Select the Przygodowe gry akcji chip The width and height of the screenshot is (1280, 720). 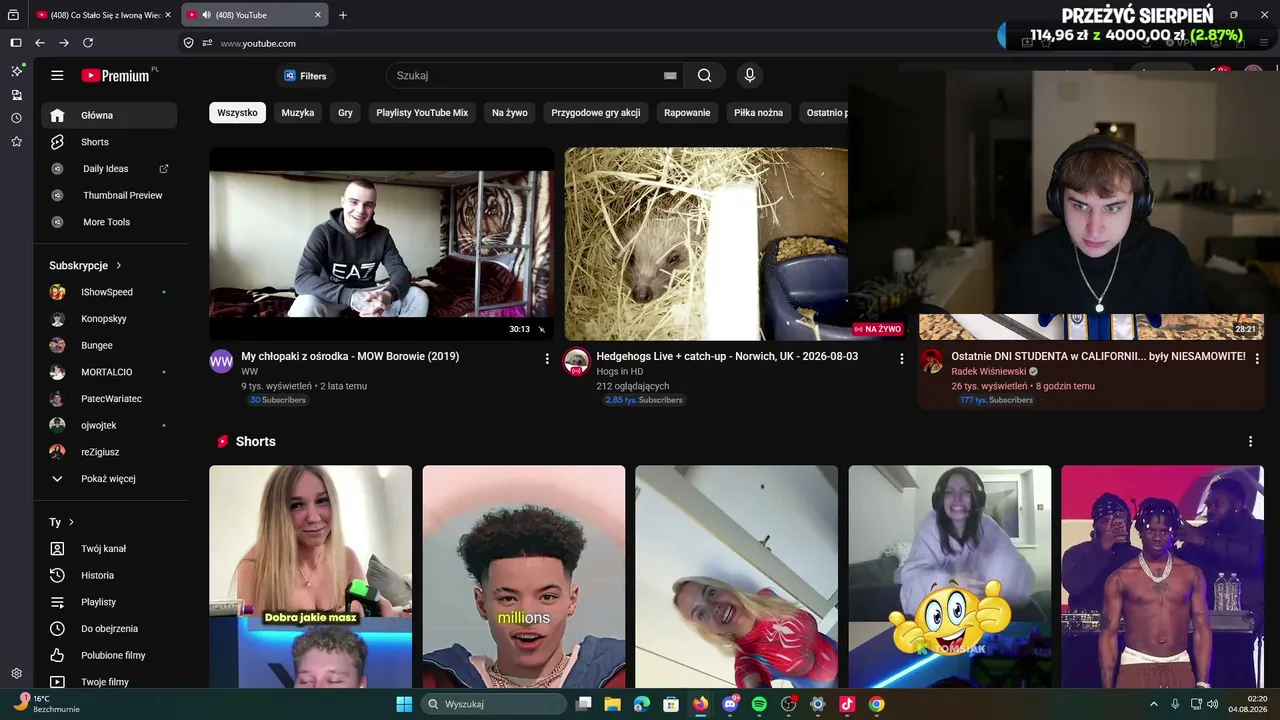tap(596, 113)
